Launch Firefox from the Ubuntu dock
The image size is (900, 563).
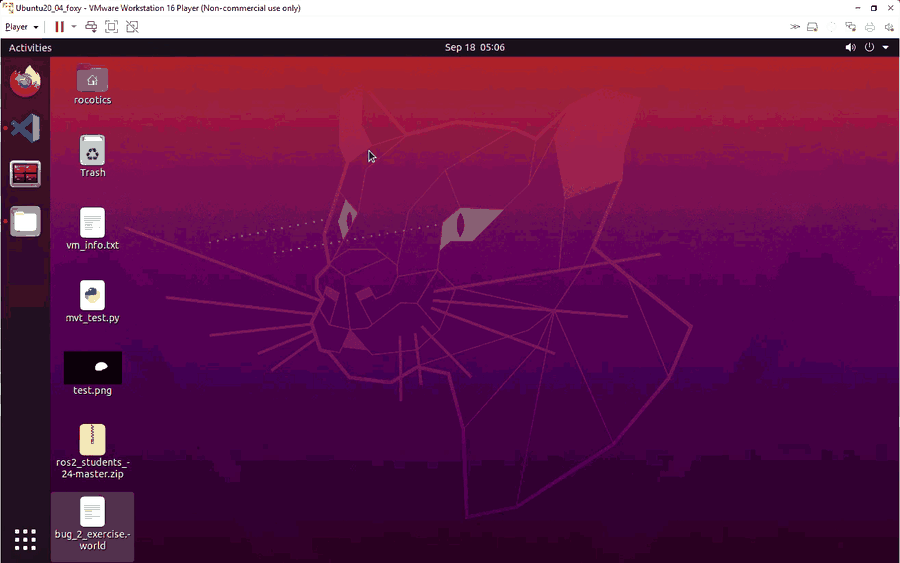25,81
